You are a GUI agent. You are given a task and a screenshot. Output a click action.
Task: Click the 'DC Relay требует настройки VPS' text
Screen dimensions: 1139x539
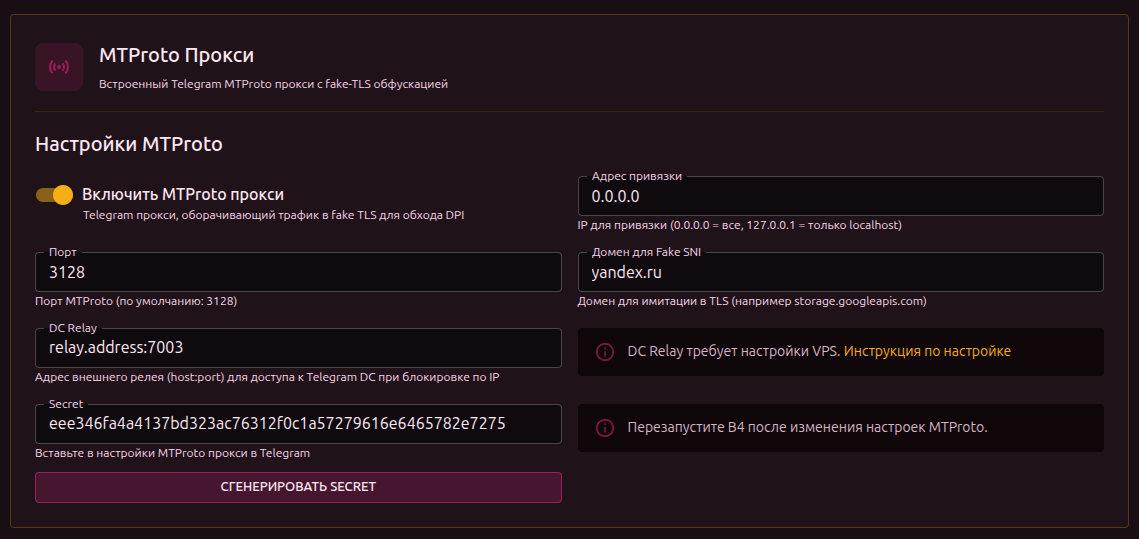[734, 352]
